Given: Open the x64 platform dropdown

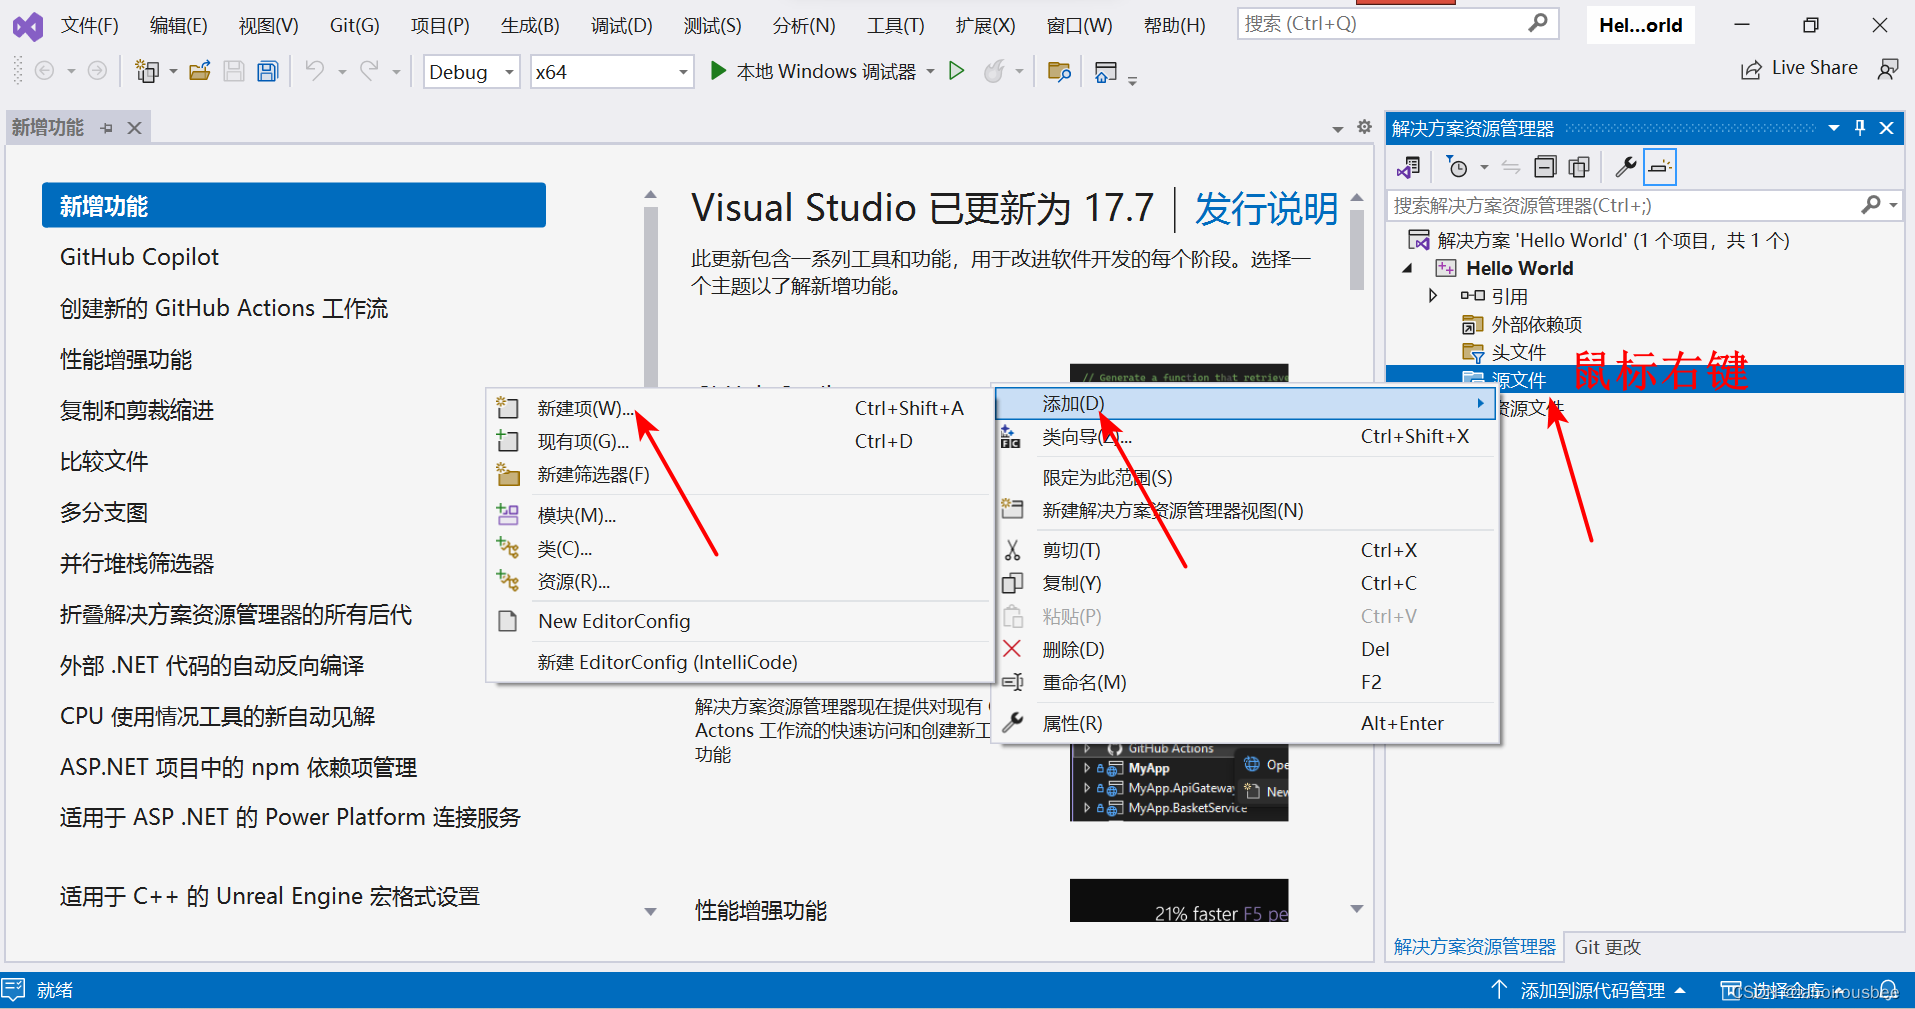Looking at the screenshot, I should click(x=612, y=72).
